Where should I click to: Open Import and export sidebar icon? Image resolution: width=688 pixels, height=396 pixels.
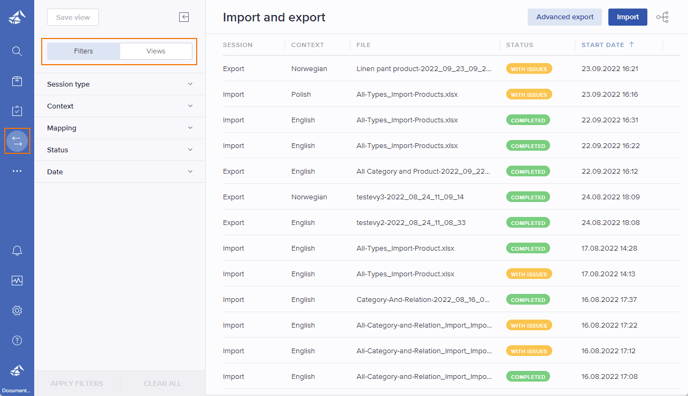pyautogui.click(x=17, y=141)
